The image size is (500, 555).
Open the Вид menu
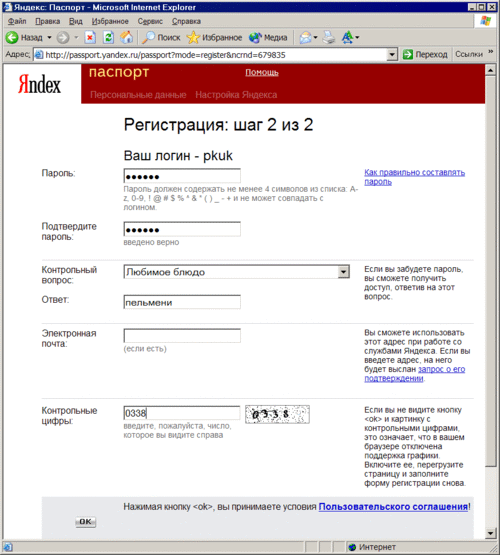coord(75,21)
